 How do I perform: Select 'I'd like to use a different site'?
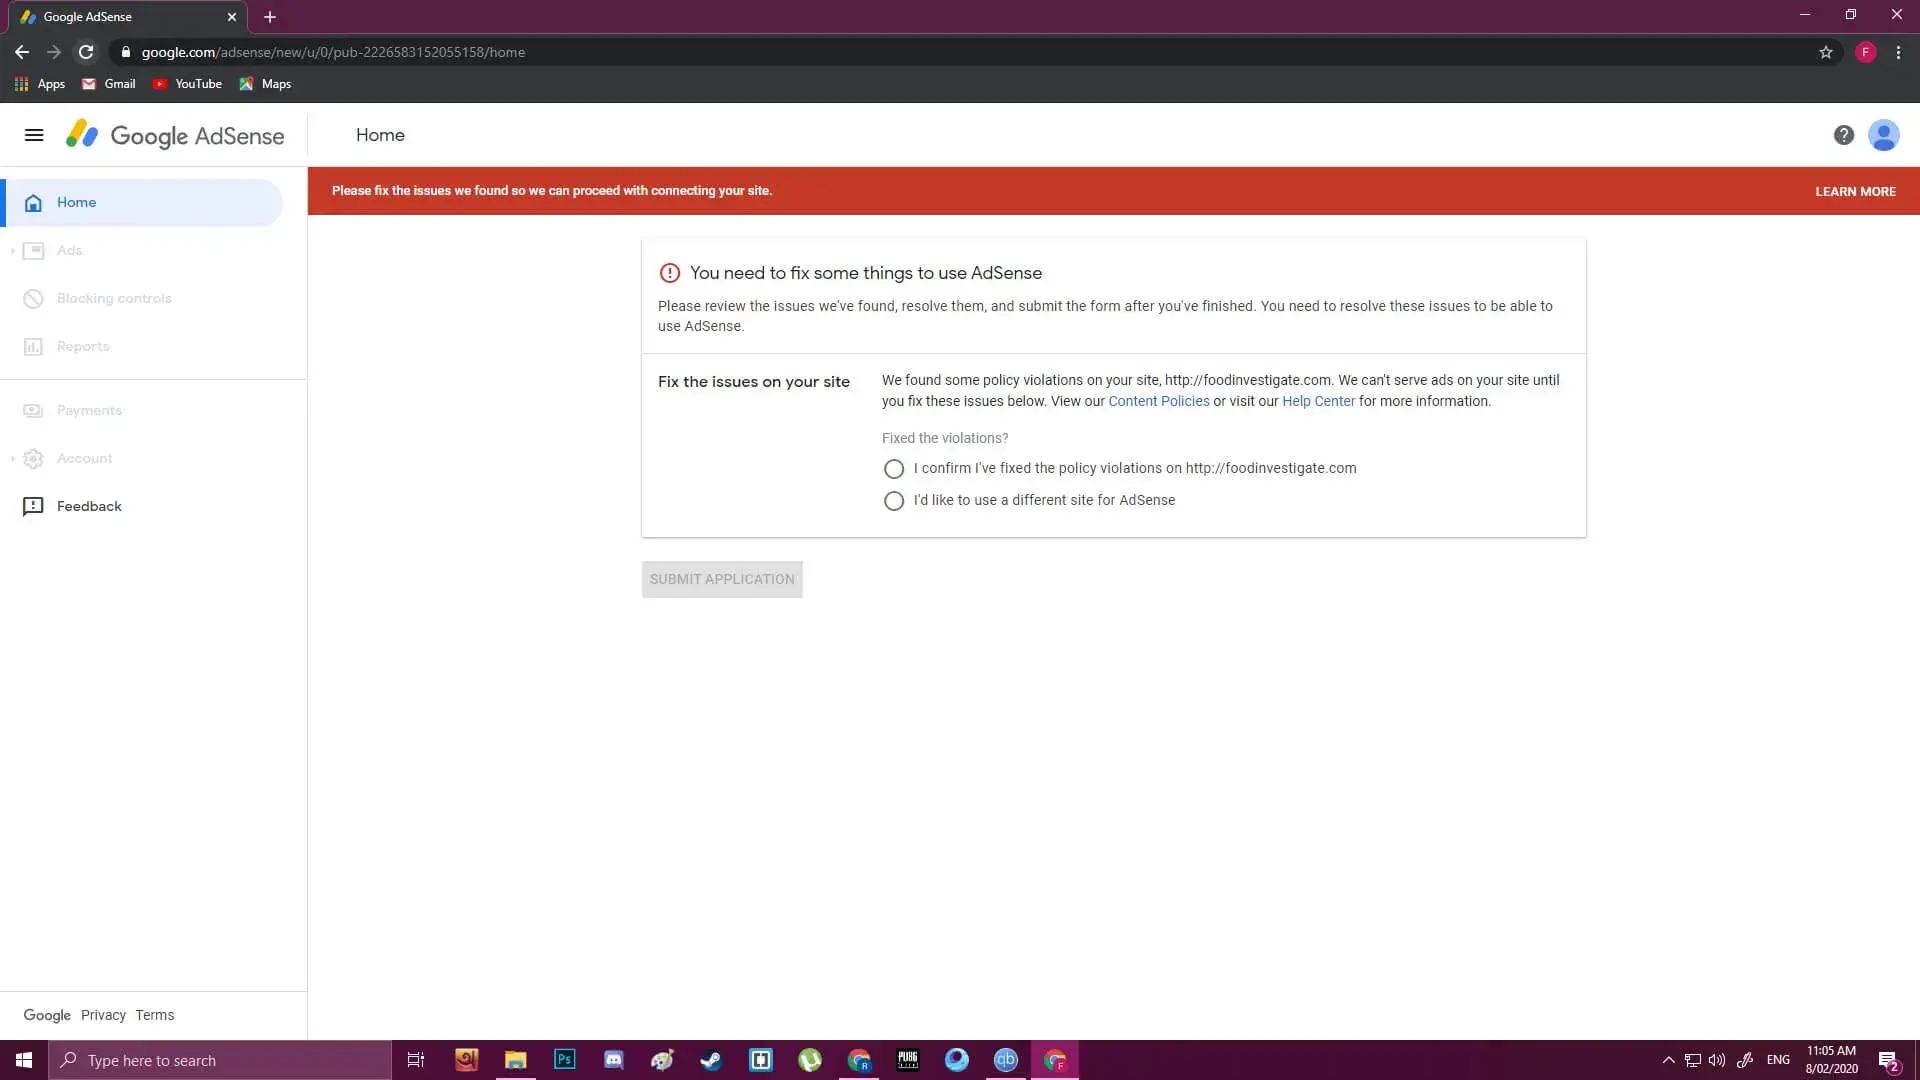894,501
